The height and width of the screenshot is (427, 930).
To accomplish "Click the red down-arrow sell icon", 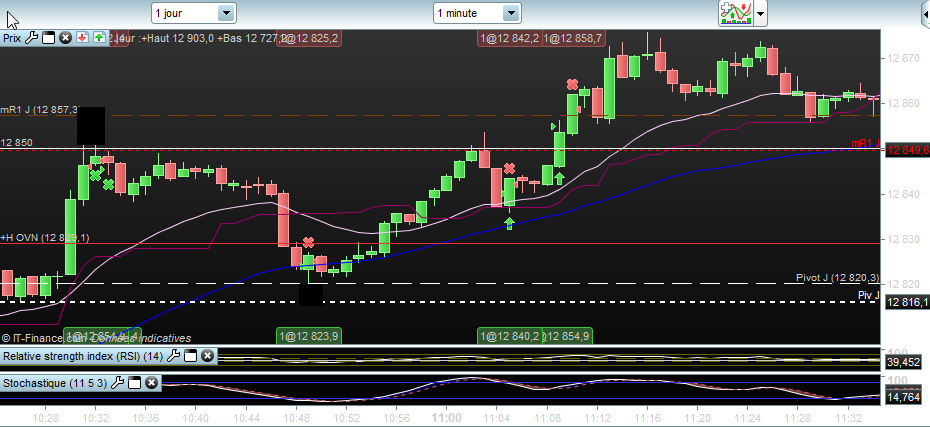I will (82, 38).
